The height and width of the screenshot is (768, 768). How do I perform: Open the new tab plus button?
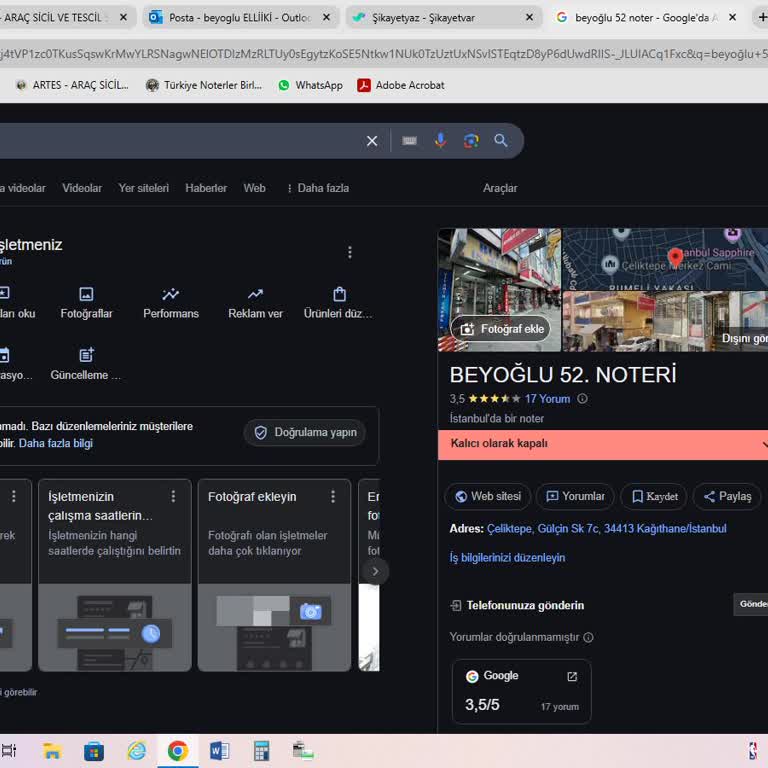click(x=762, y=18)
